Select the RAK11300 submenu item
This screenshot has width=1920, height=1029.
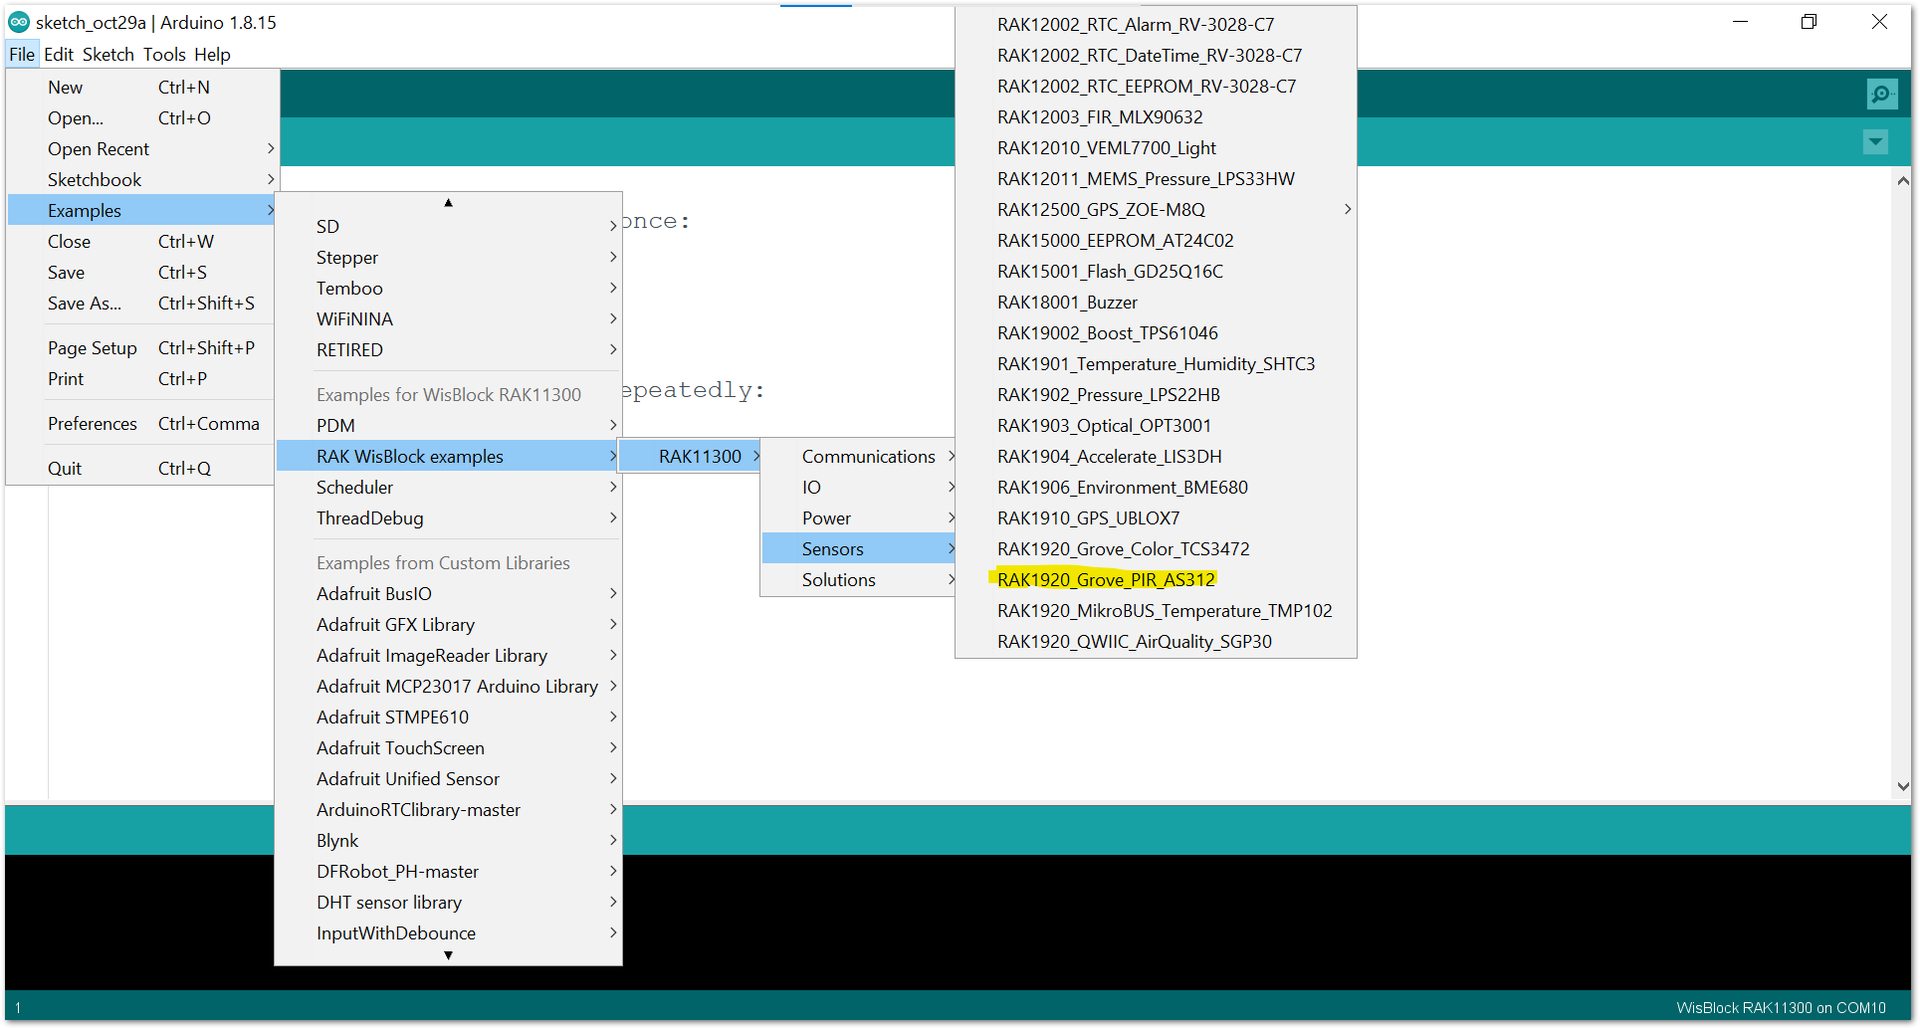[690, 457]
